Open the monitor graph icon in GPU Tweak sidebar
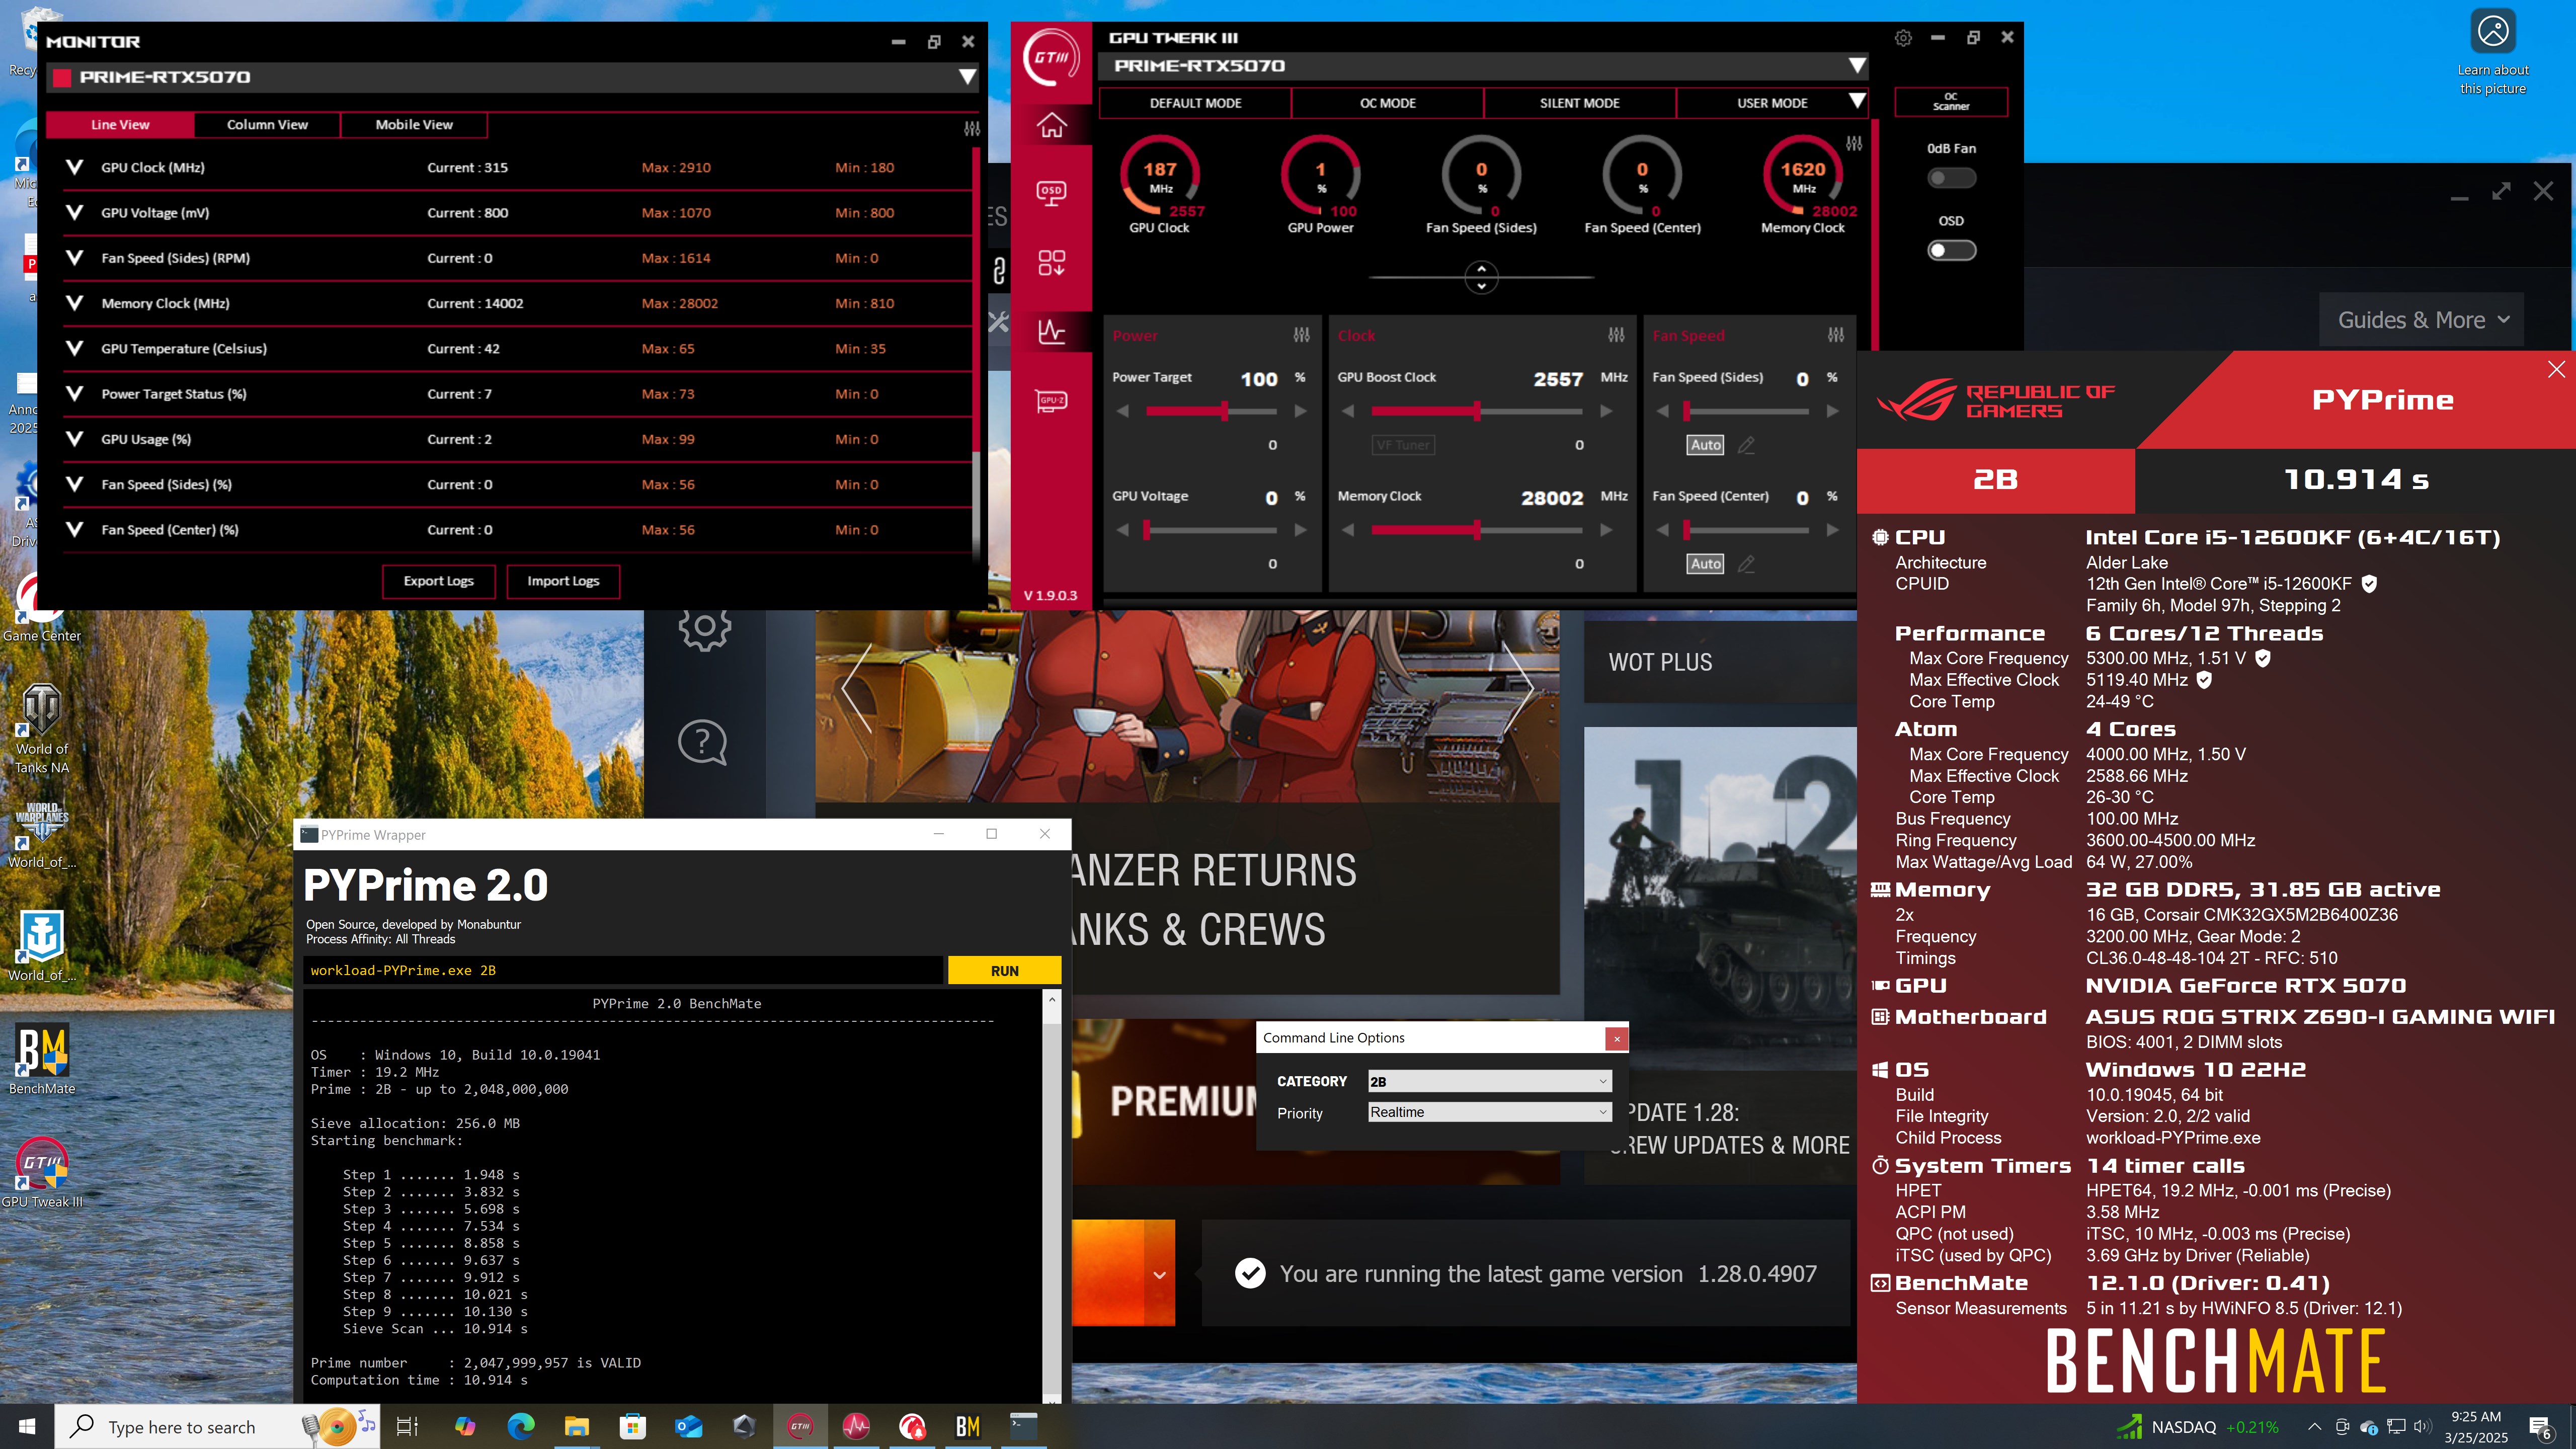The width and height of the screenshot is (2576, 1449). pyautogui.click(x=1051, y=331)
